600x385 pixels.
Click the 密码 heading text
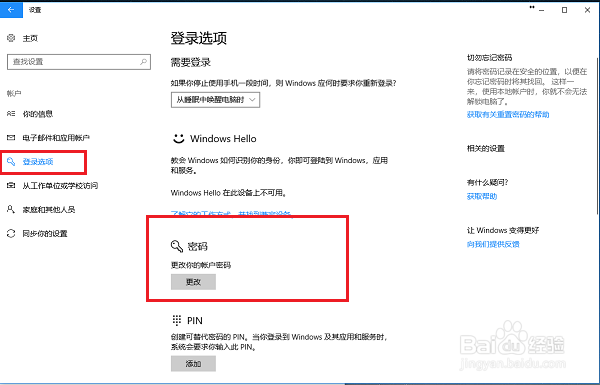pyautogui.click(x=197, y=246)
